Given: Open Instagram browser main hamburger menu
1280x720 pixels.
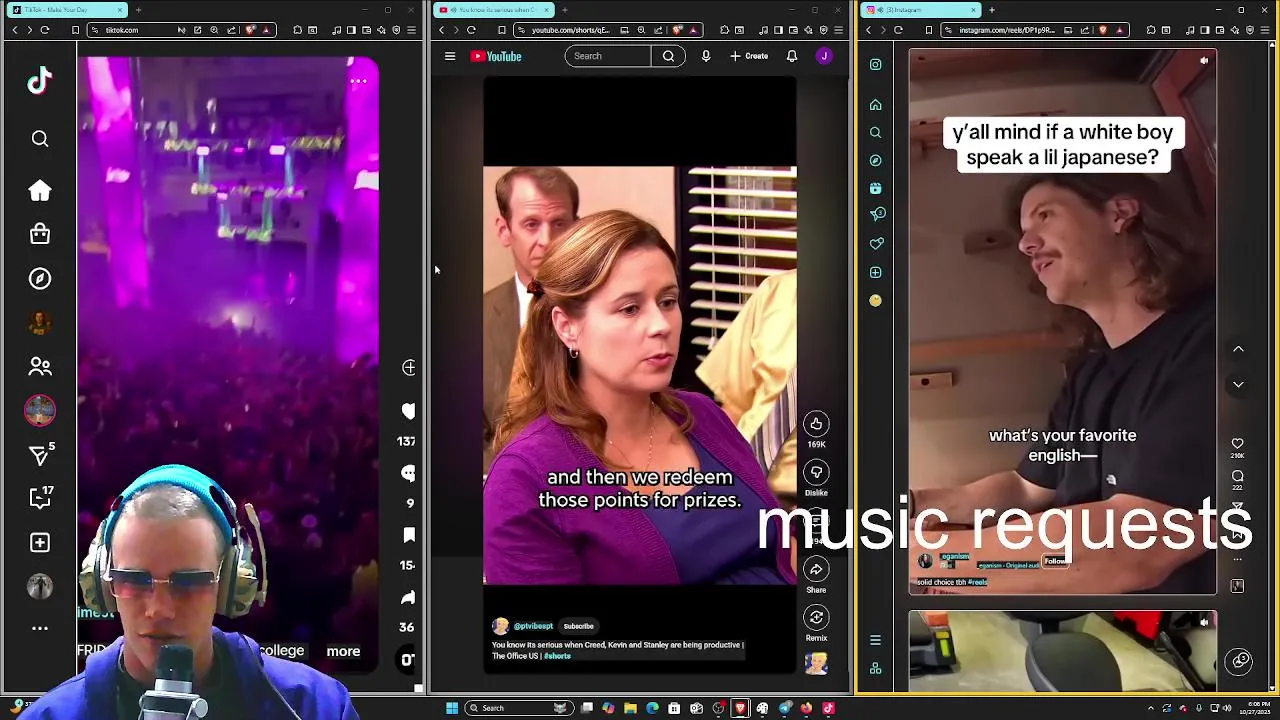Looking at the screenshot, I should 1265,30.
